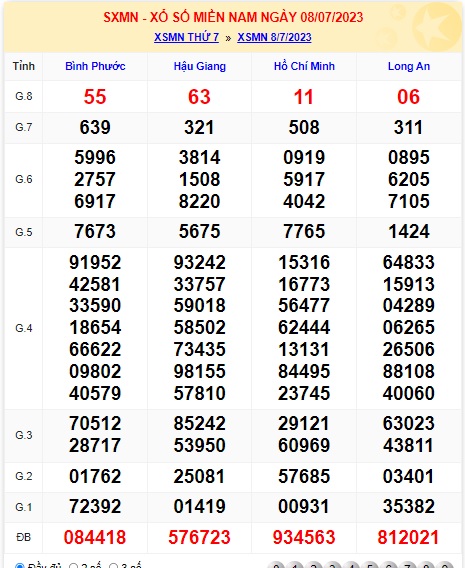Select the '2 số' radio option
Viewport: 465px width, 568px height.
click(x=74, y=566)
